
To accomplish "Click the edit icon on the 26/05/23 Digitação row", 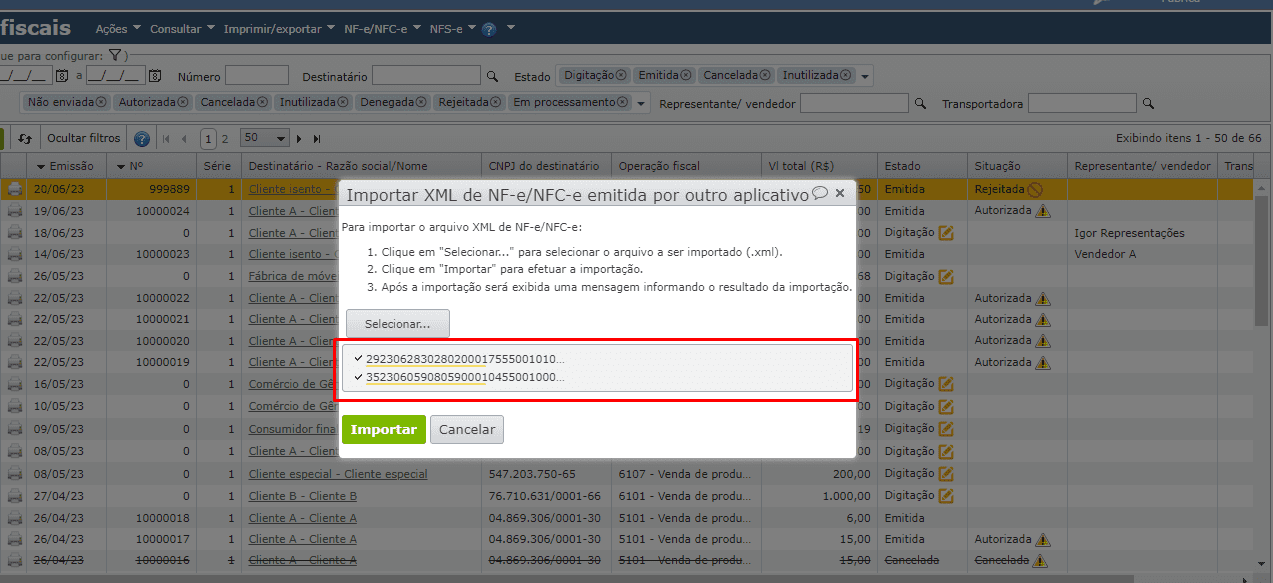I will pos(946,276).
